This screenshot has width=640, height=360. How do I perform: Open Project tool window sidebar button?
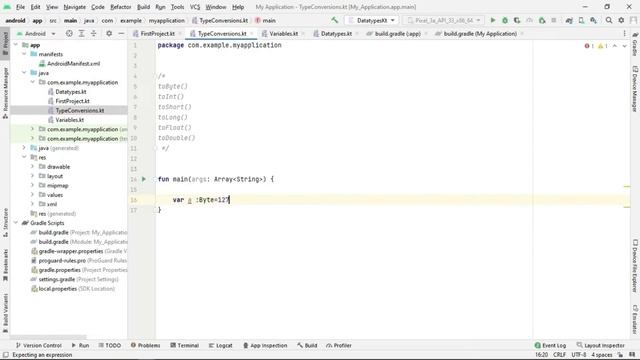(5, 44)
